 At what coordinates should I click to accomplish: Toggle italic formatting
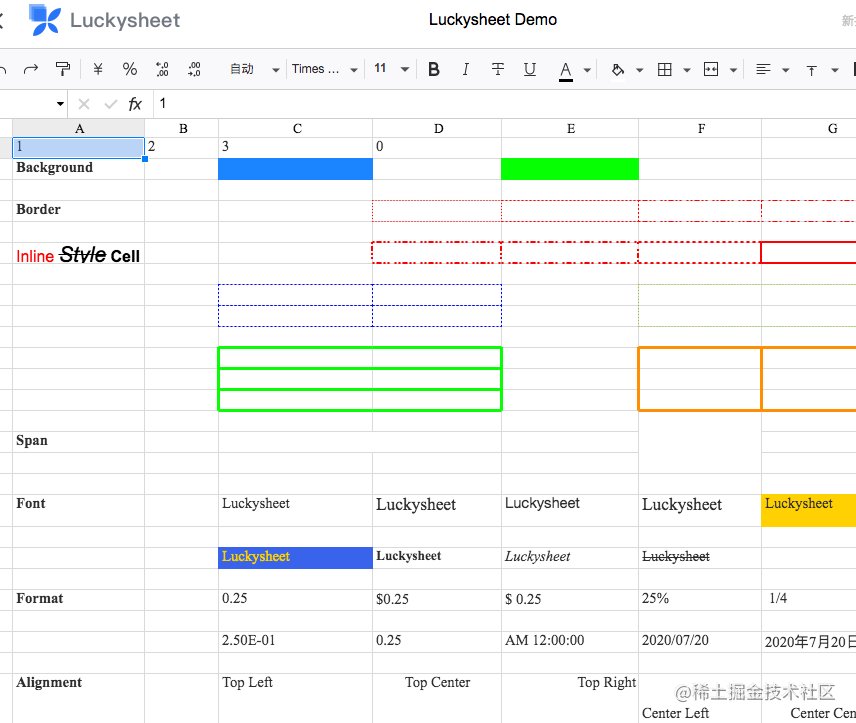pyautogui.click(x=466, y=69)
